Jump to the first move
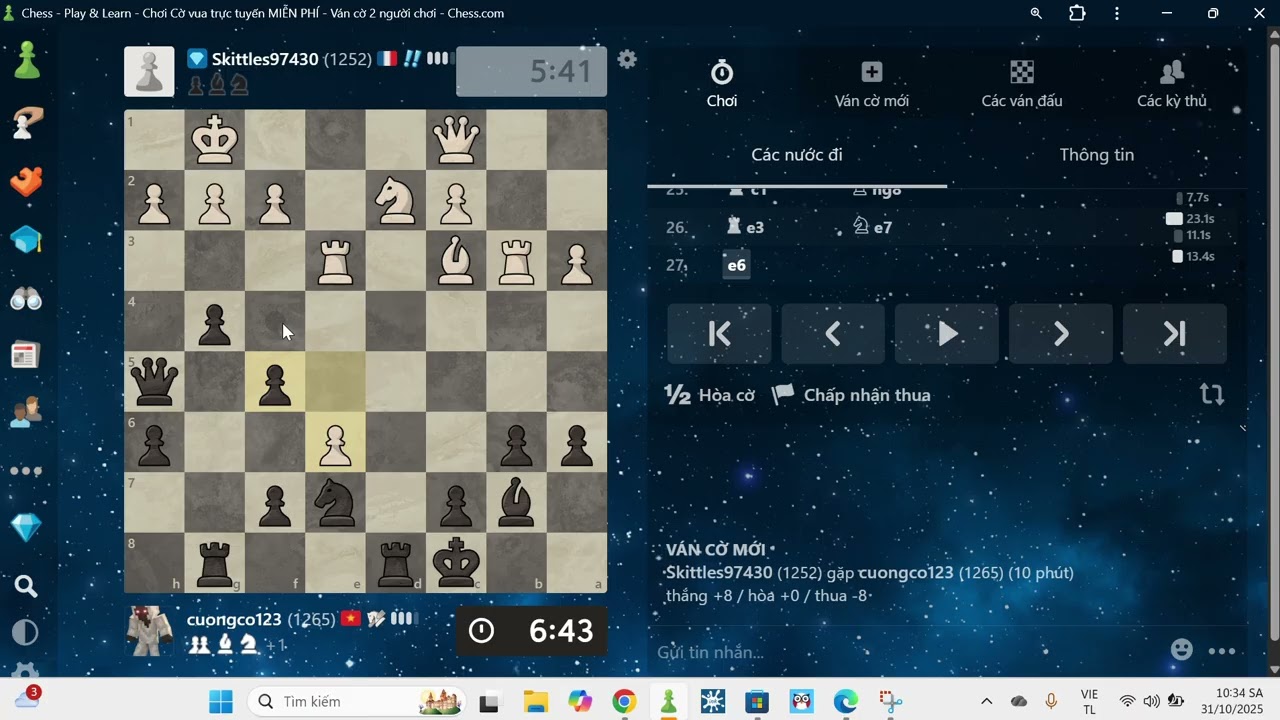 point(720,334)
